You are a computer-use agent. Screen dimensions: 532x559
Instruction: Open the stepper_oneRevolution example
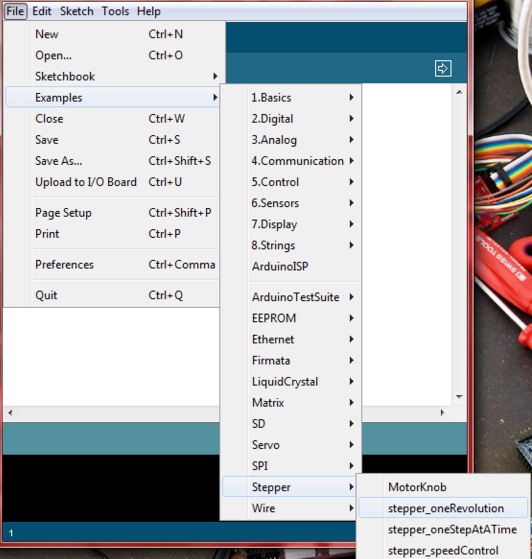443,508
